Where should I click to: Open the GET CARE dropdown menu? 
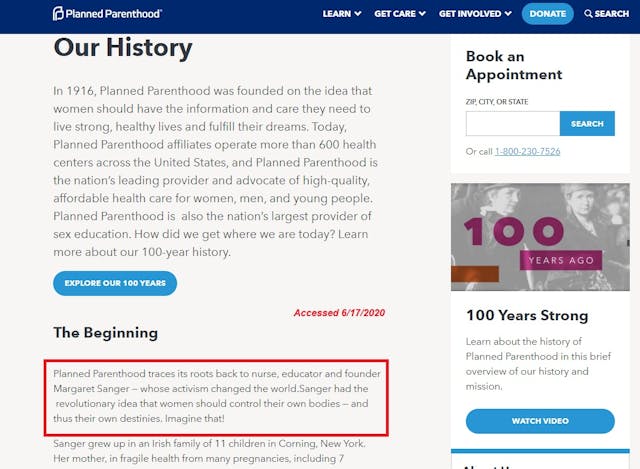click(399, 14)
